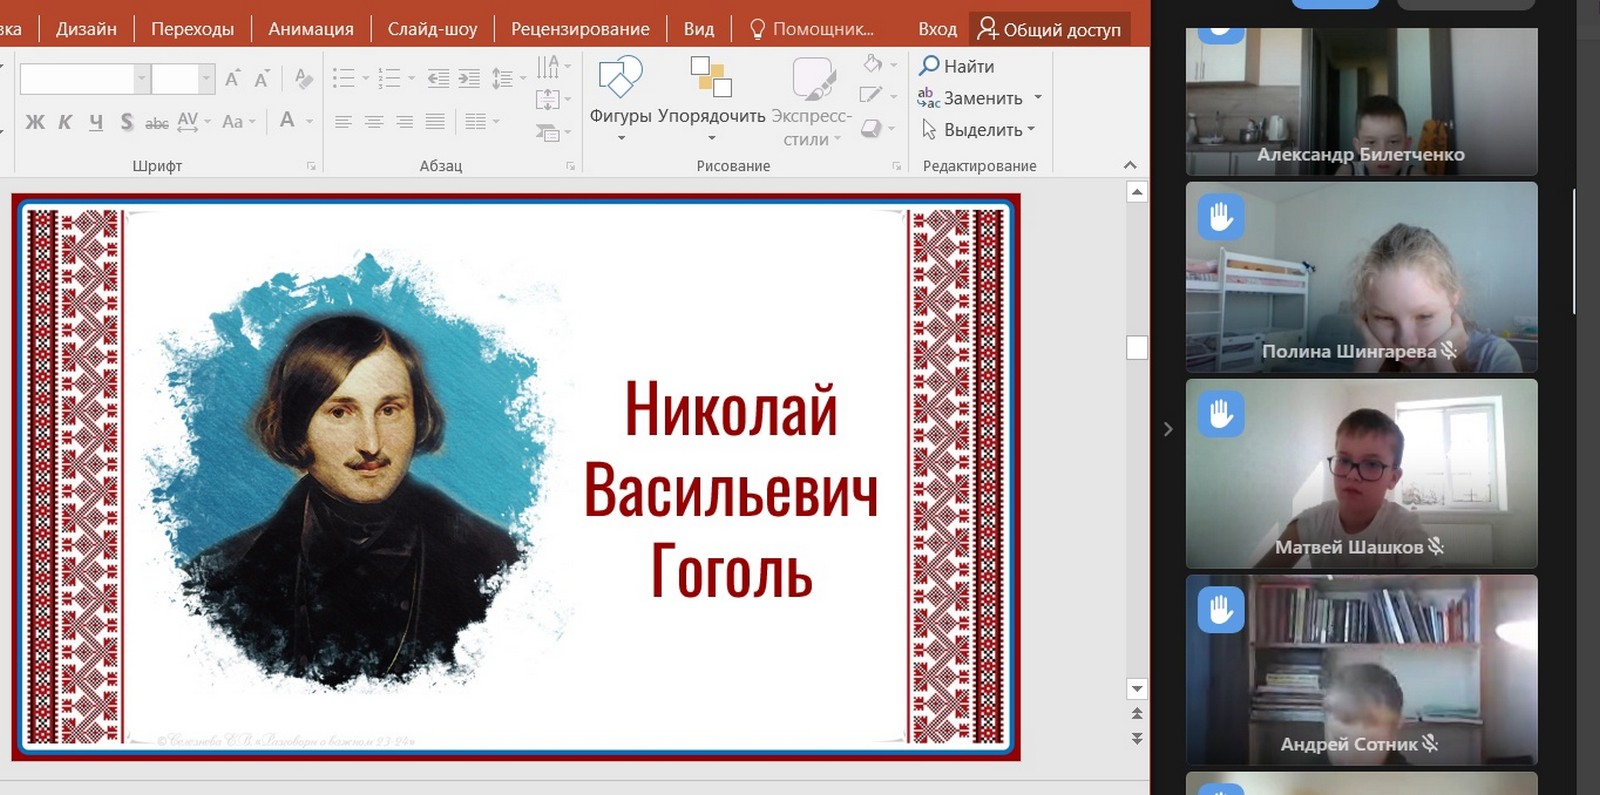The height and width of the screenshot is (795, 1600).
Task: Decrease font size with small A icon
Action: 262,79
